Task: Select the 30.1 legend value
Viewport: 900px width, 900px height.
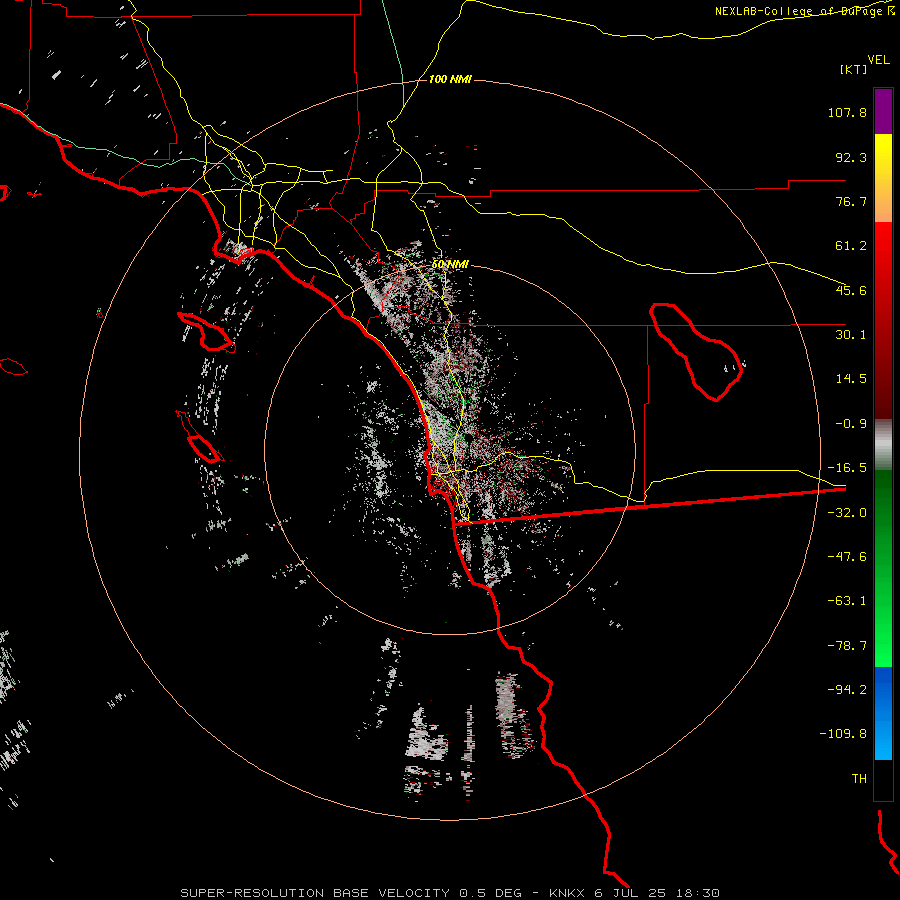Action: pyautogui.click(x=851, y=335)
